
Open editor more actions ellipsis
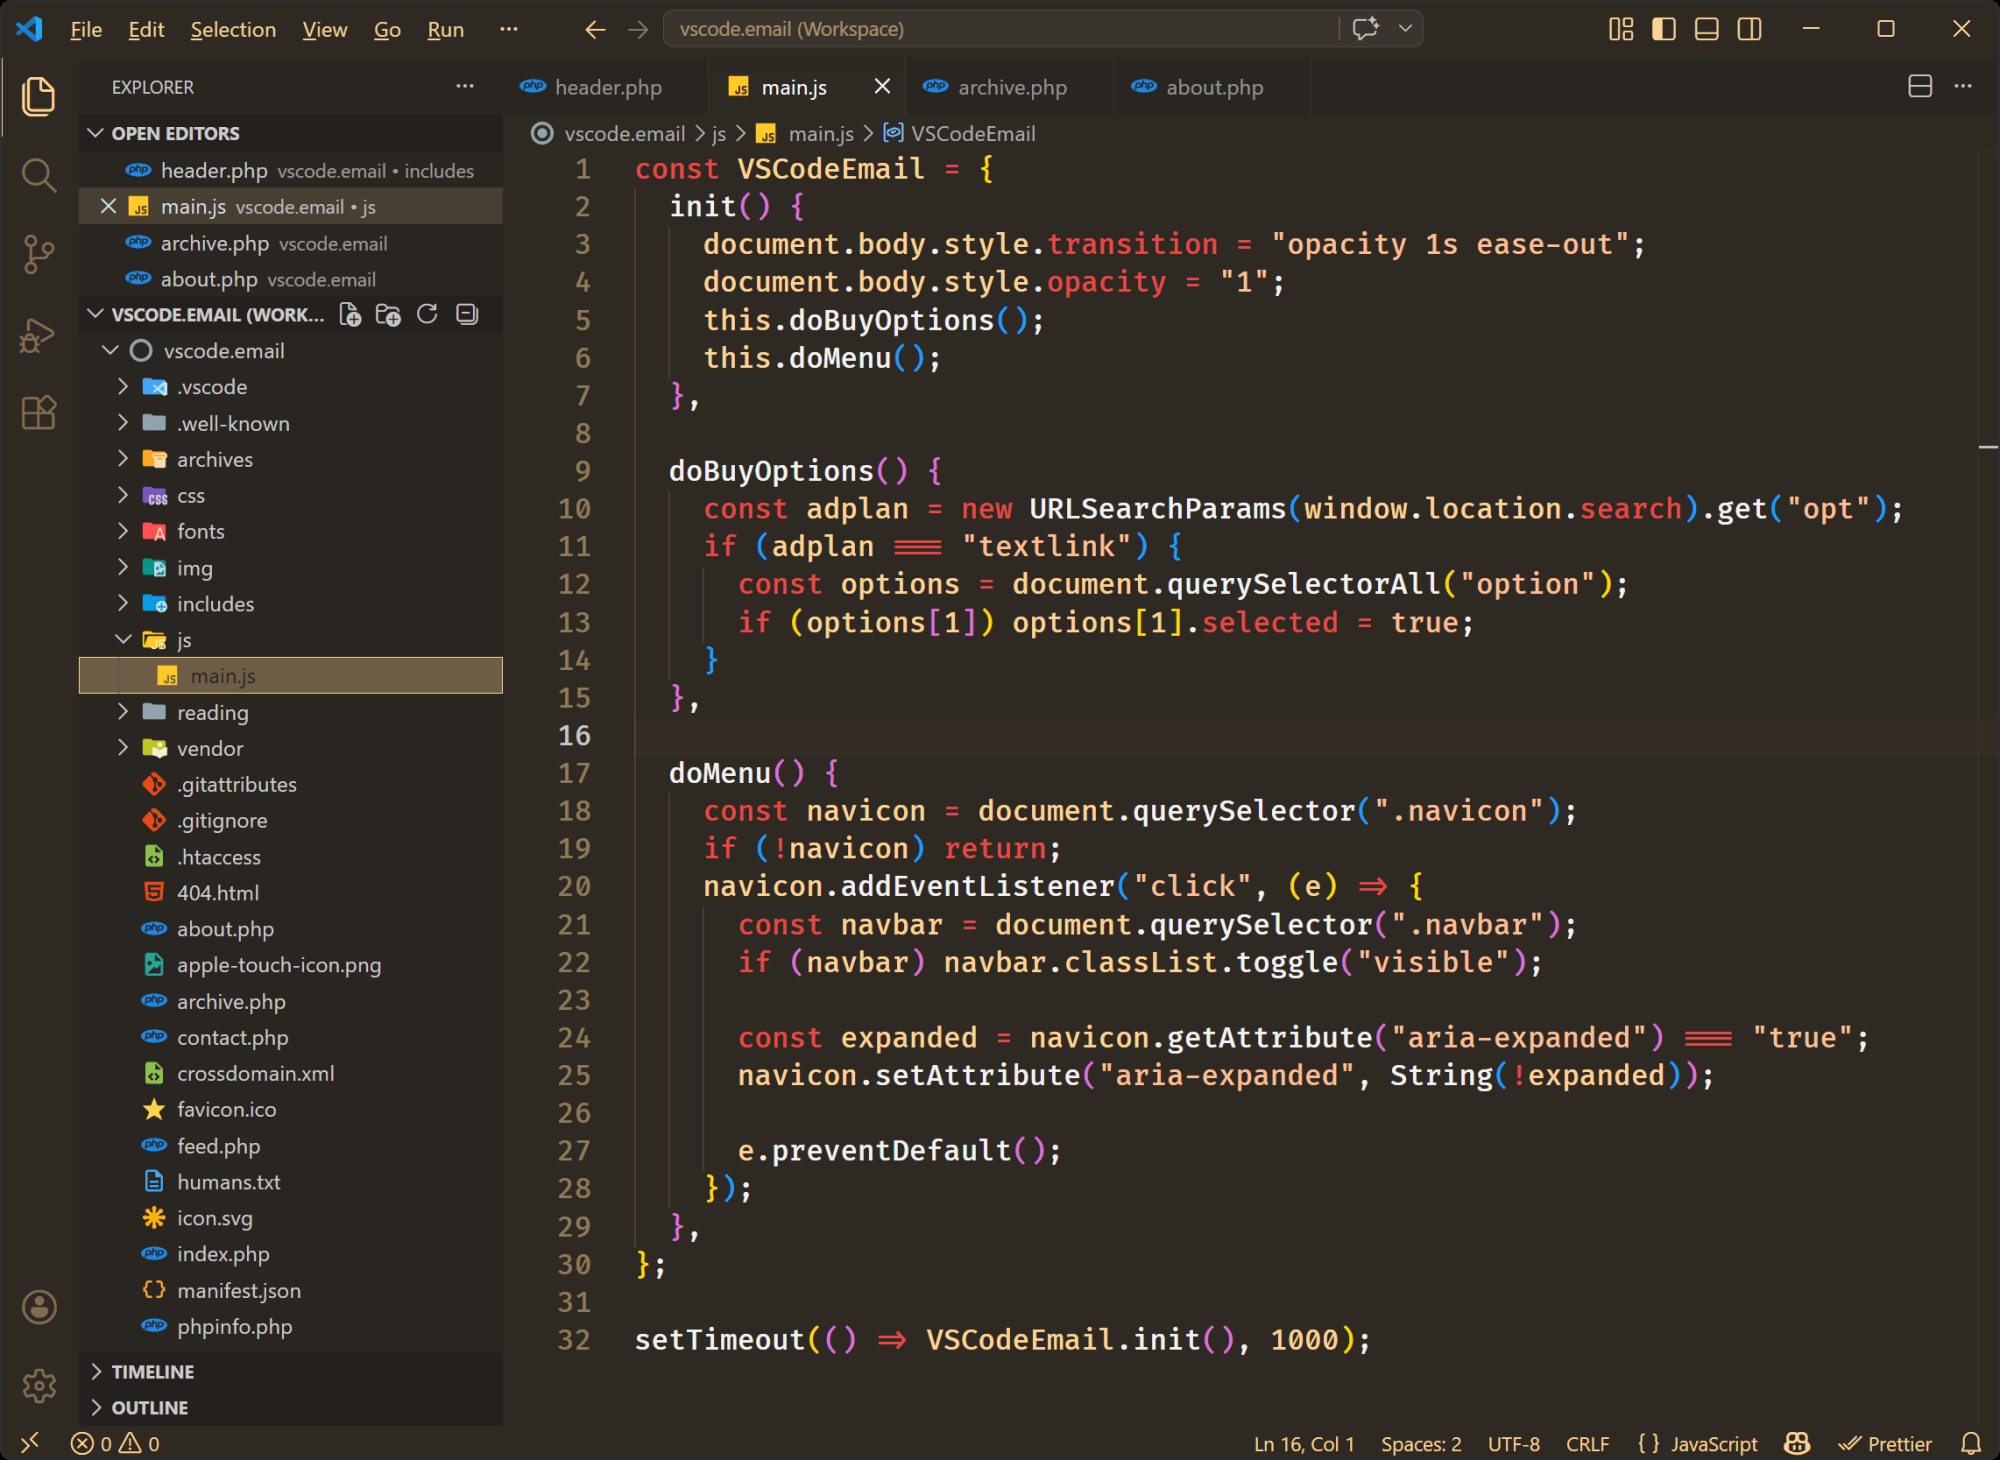point(1963,87)
